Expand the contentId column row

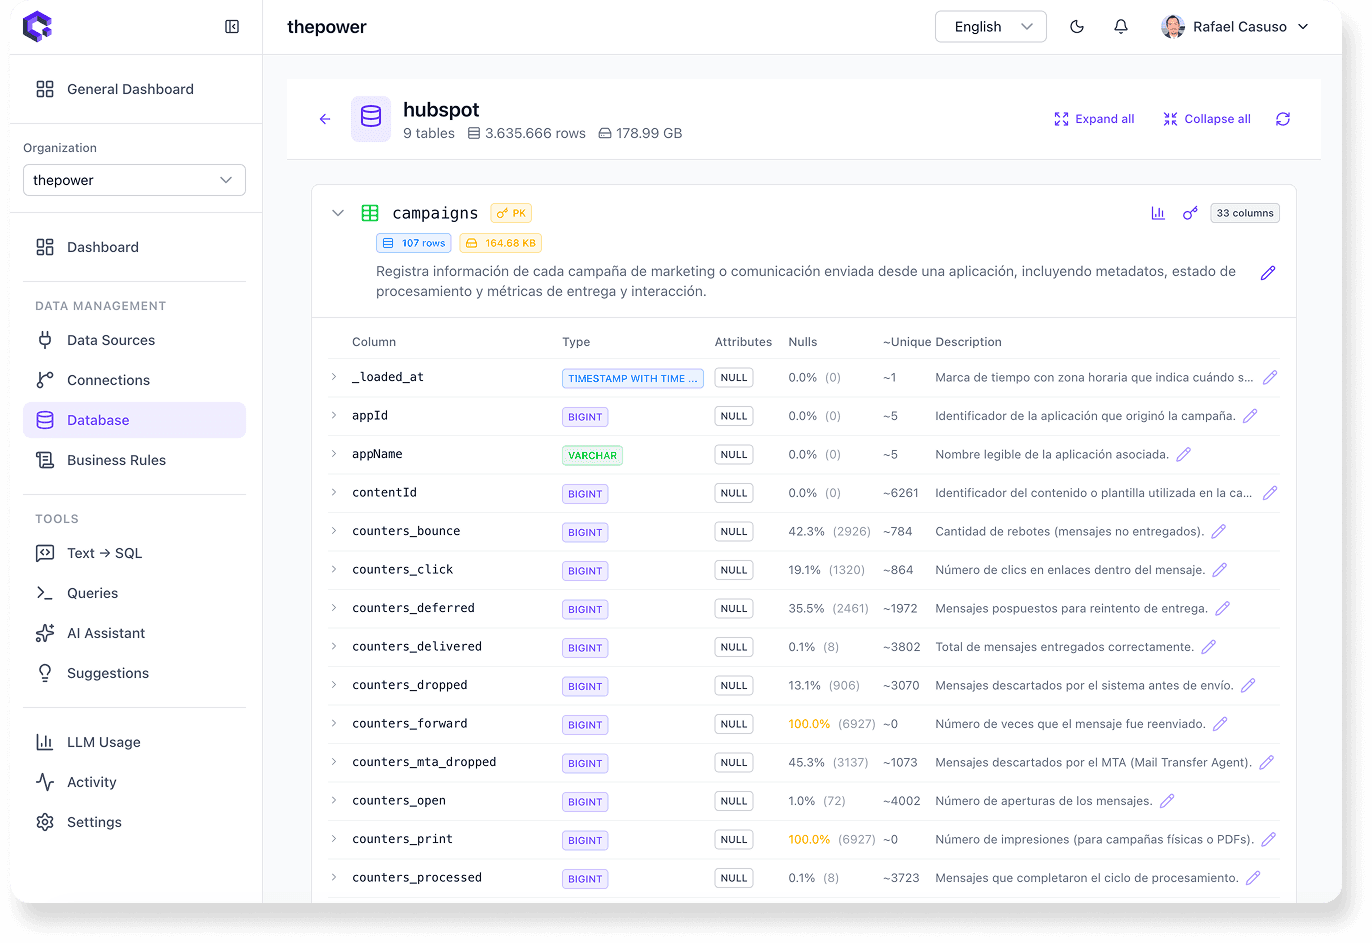pos(334,492)
